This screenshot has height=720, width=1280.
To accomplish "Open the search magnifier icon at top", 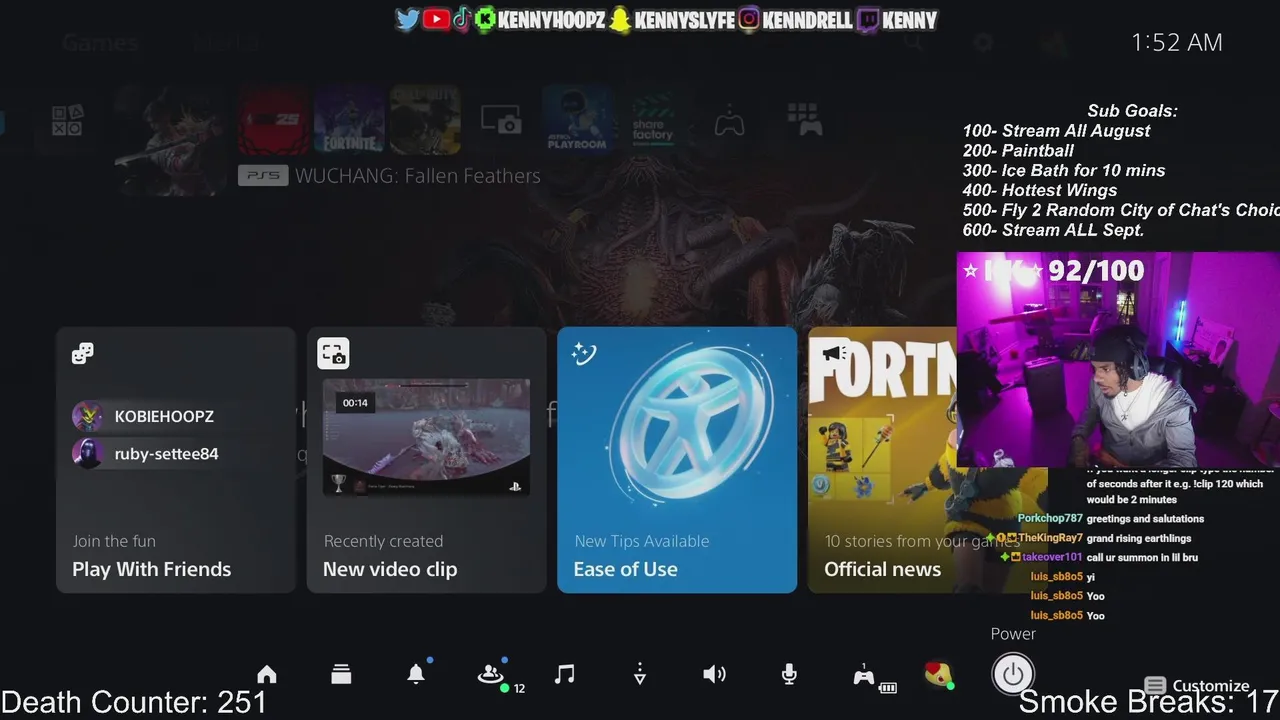I will pyautogui.click(x=914, y=42).
